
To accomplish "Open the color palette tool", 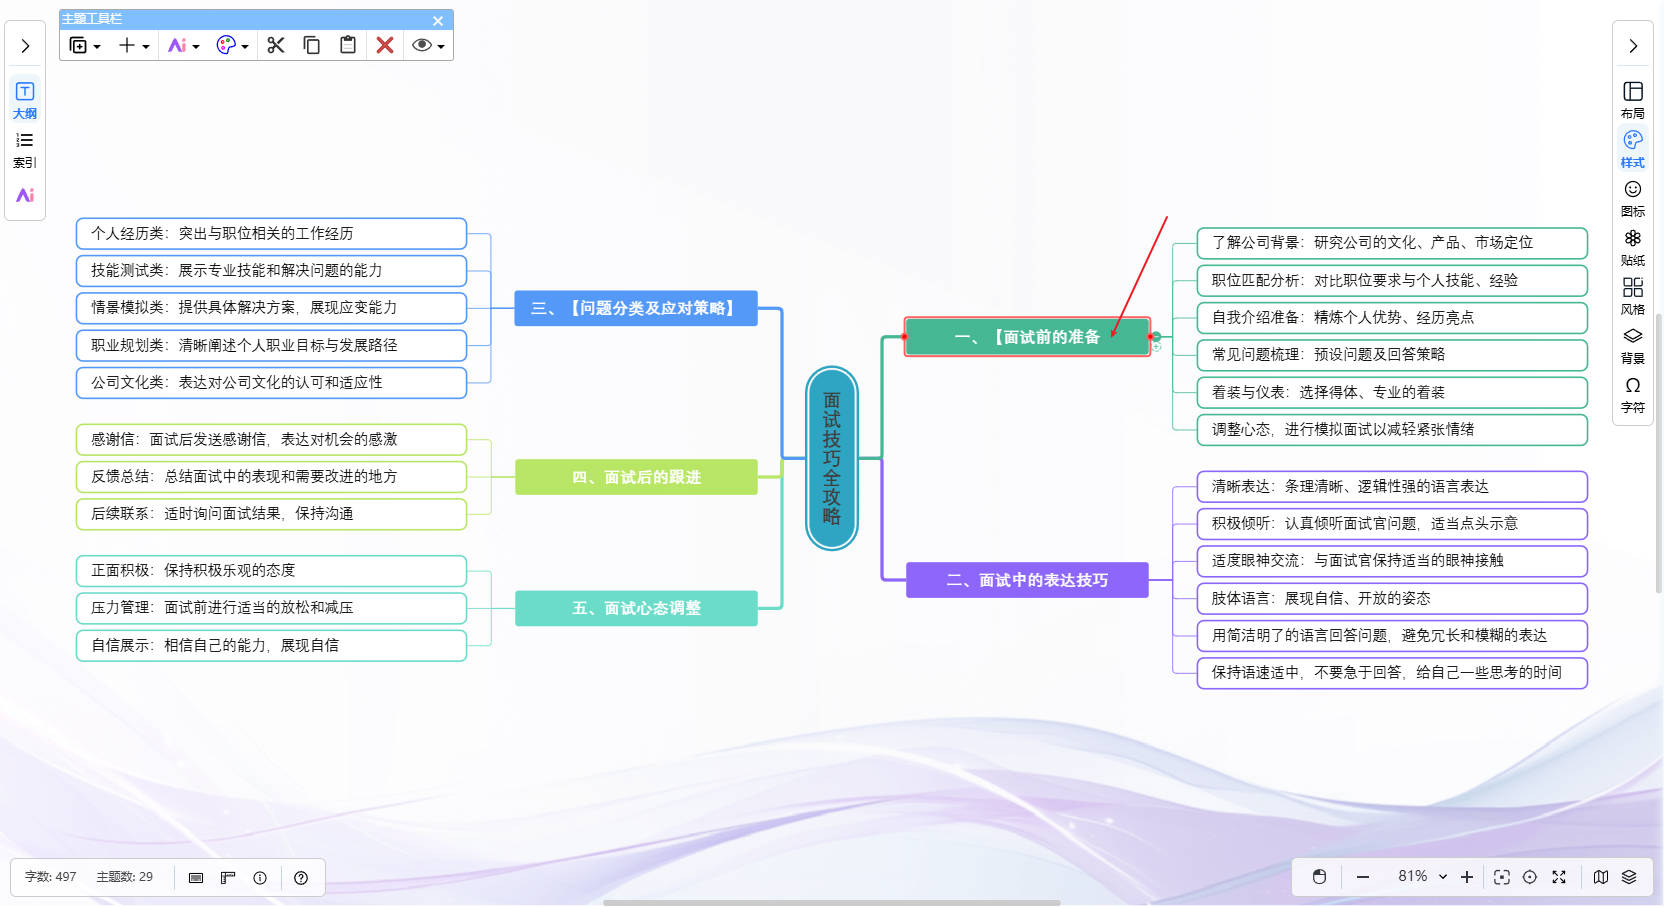I will (x=226, y=45).
